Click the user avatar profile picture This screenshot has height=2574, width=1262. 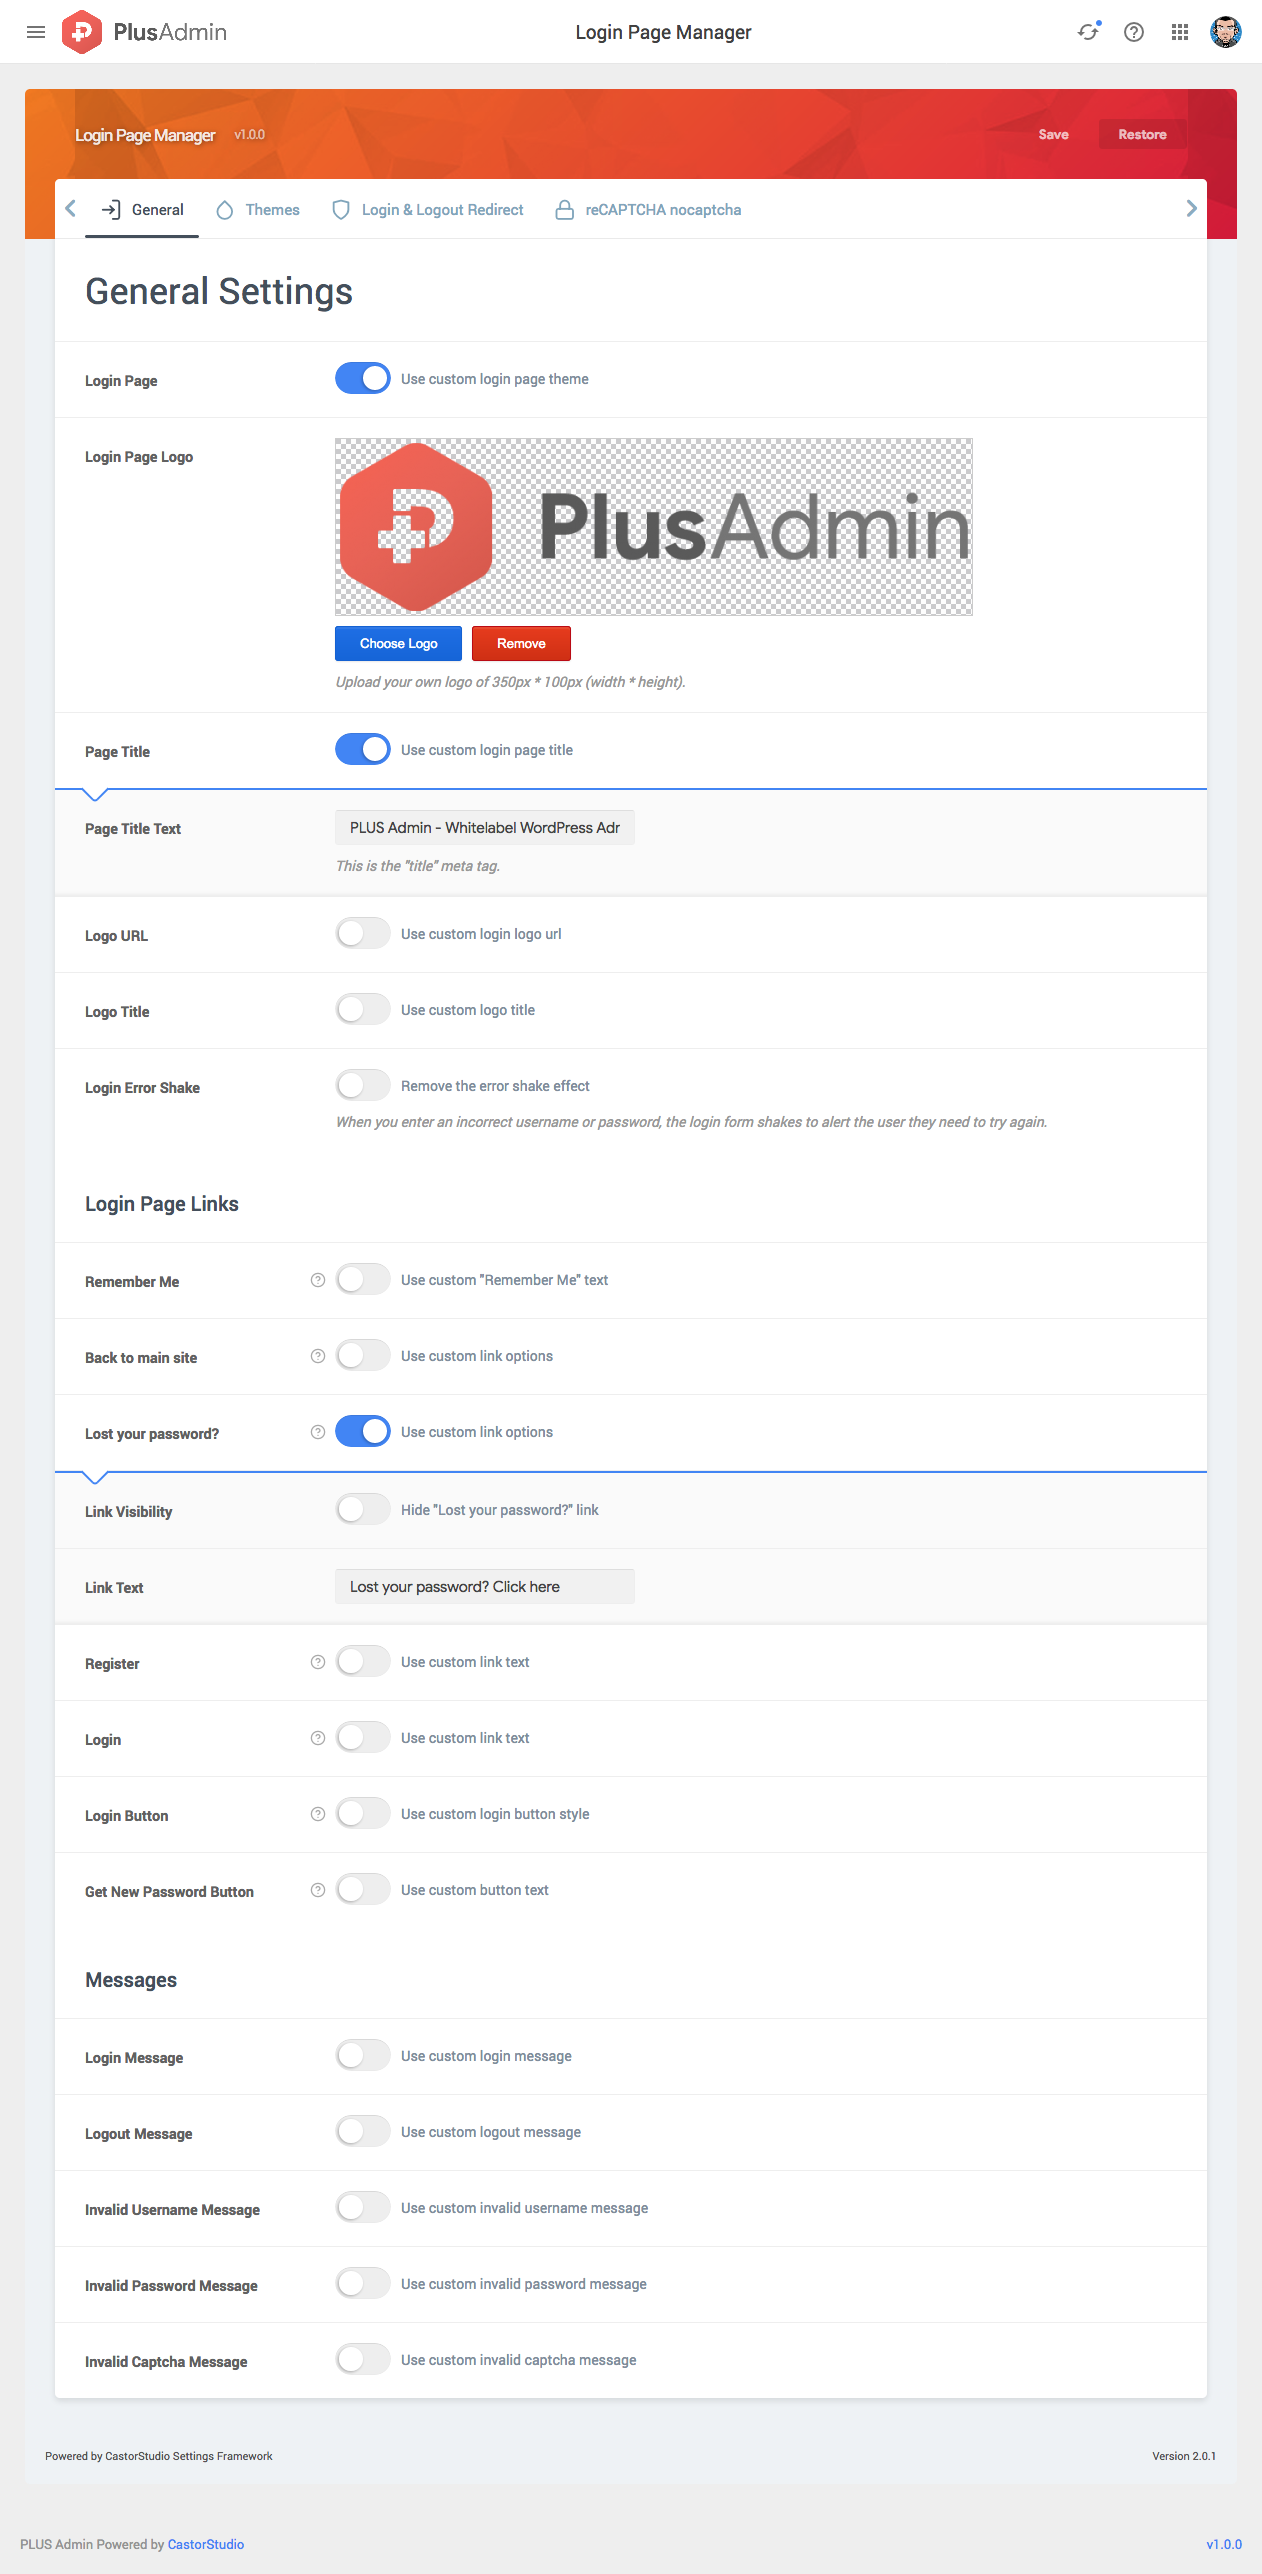(x=1225, y=32)
